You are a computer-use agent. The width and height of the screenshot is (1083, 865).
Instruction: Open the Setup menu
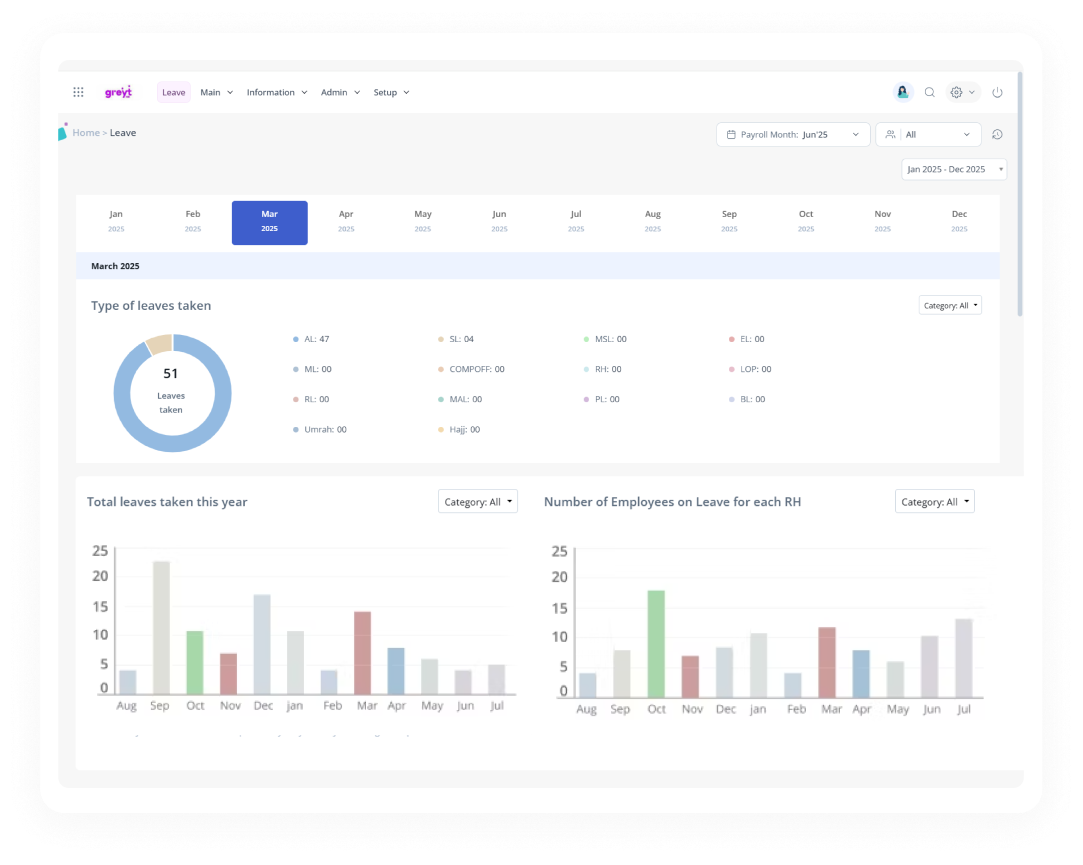(x=392, y=93)
